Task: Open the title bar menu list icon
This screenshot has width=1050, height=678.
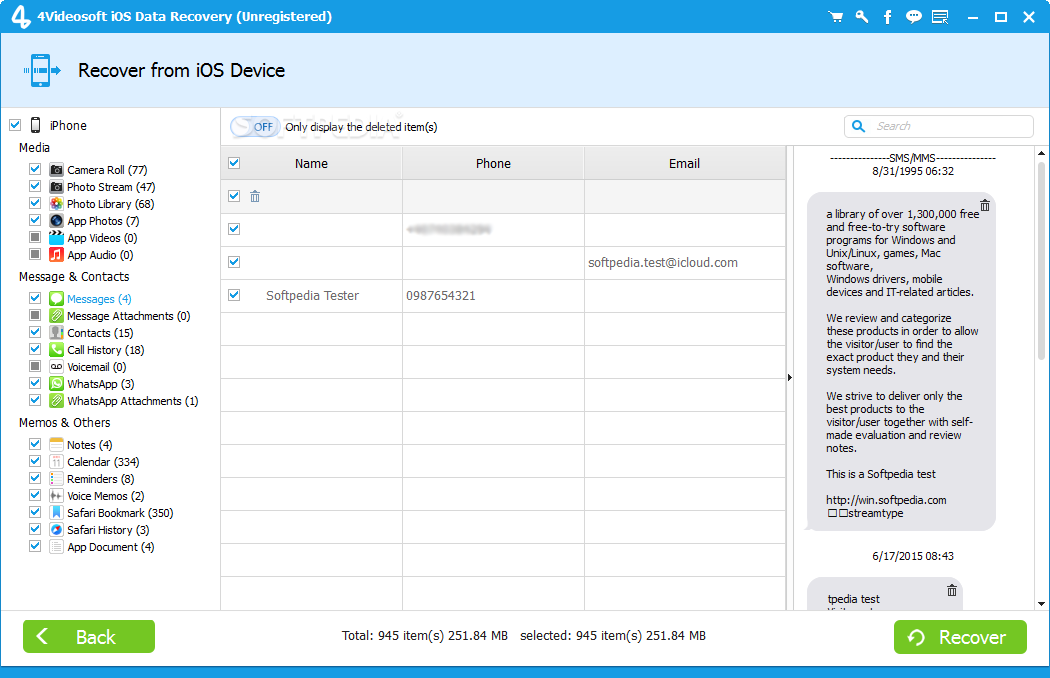Action: pos(940,17)
